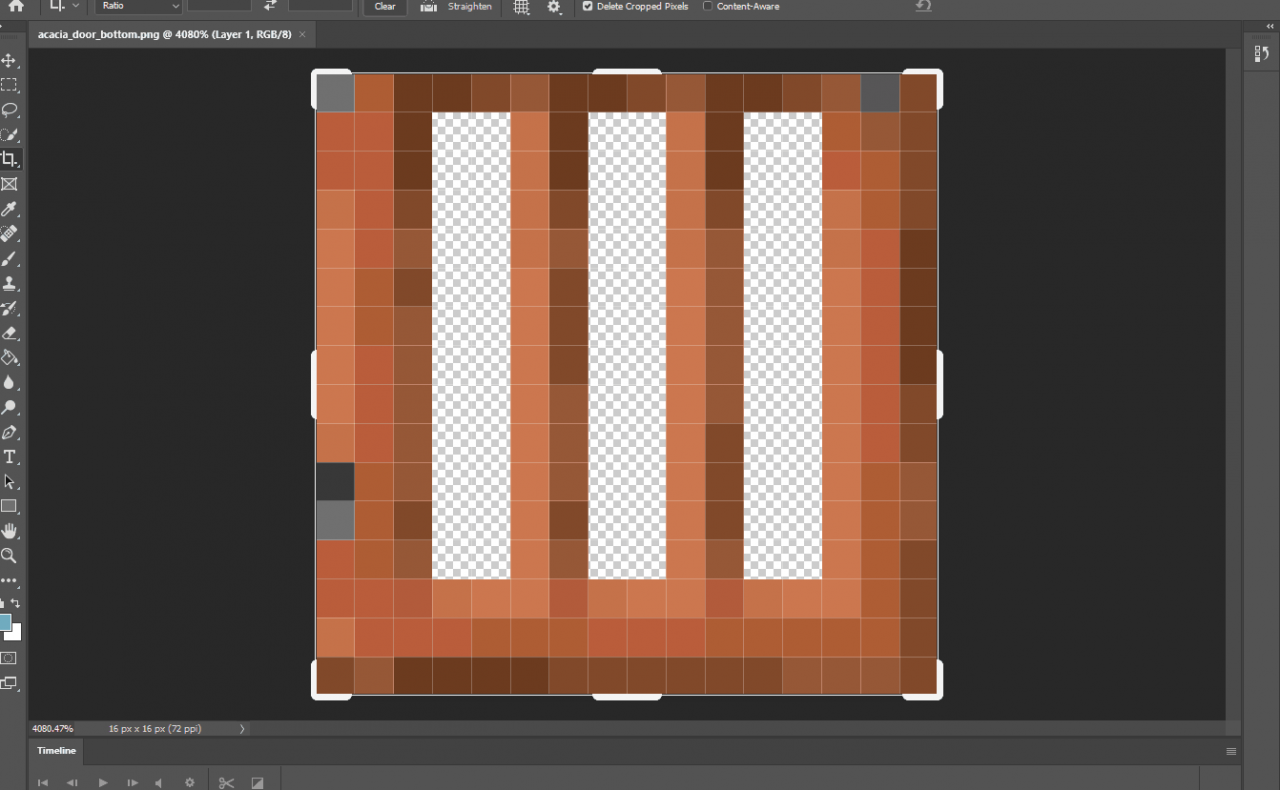Expand the collapsed right panels
Image resolution: width=1280 pixels, height=790 pixels.
(1270, 26)
